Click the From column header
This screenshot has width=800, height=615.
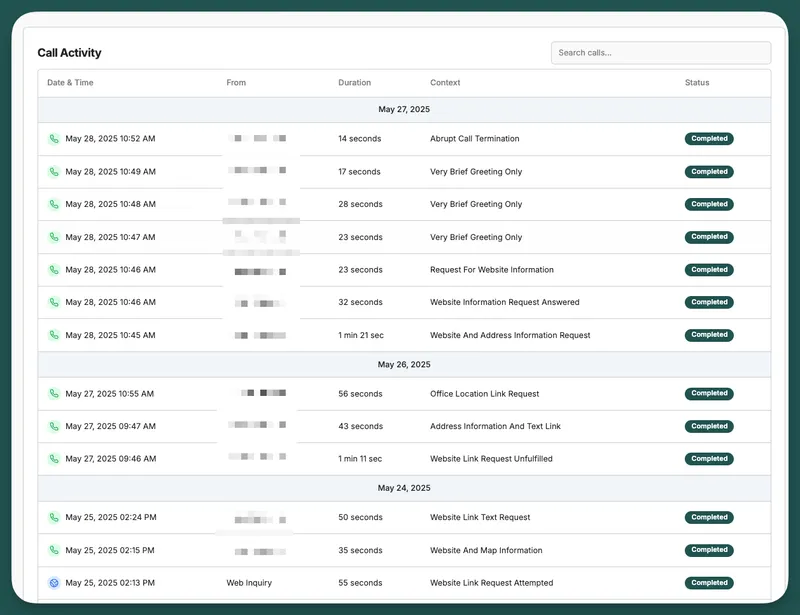click(x=236, y=83)
